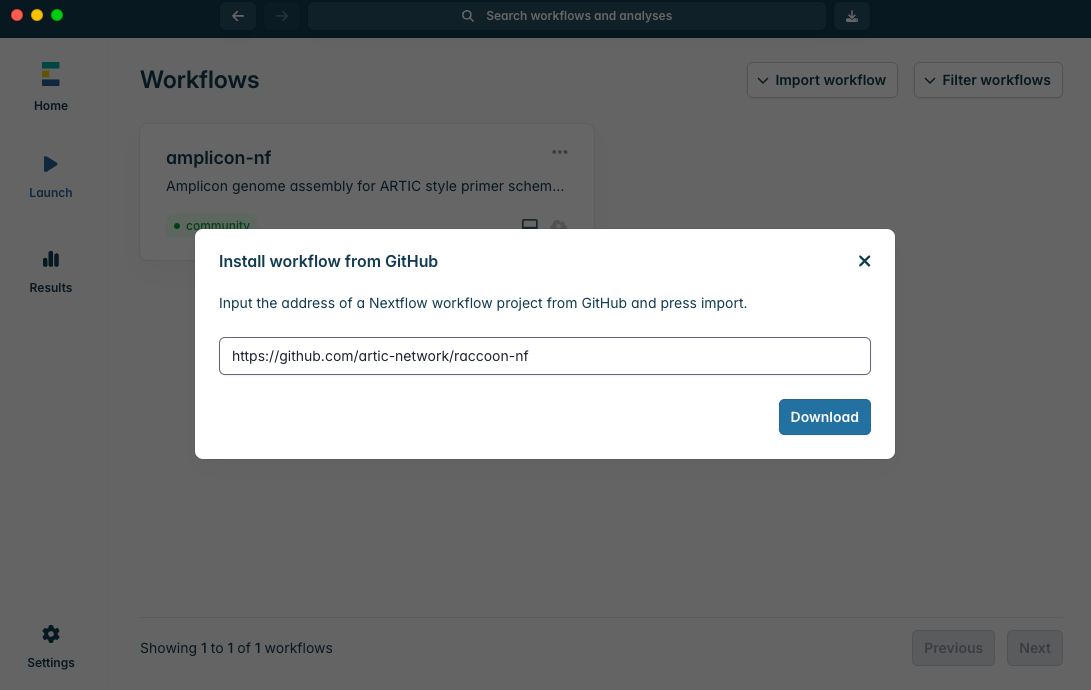
Task: Click the green macOS fullscreen button
Action: coord(57,15)
